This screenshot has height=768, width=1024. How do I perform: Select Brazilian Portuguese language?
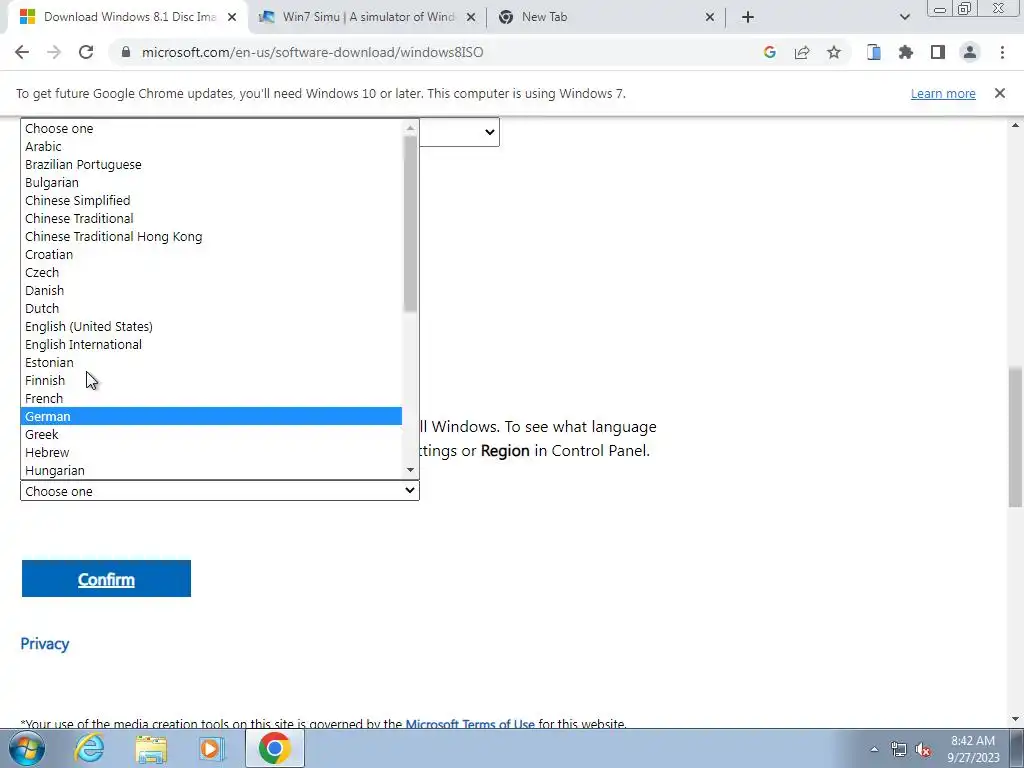click(x=211, y=165)
